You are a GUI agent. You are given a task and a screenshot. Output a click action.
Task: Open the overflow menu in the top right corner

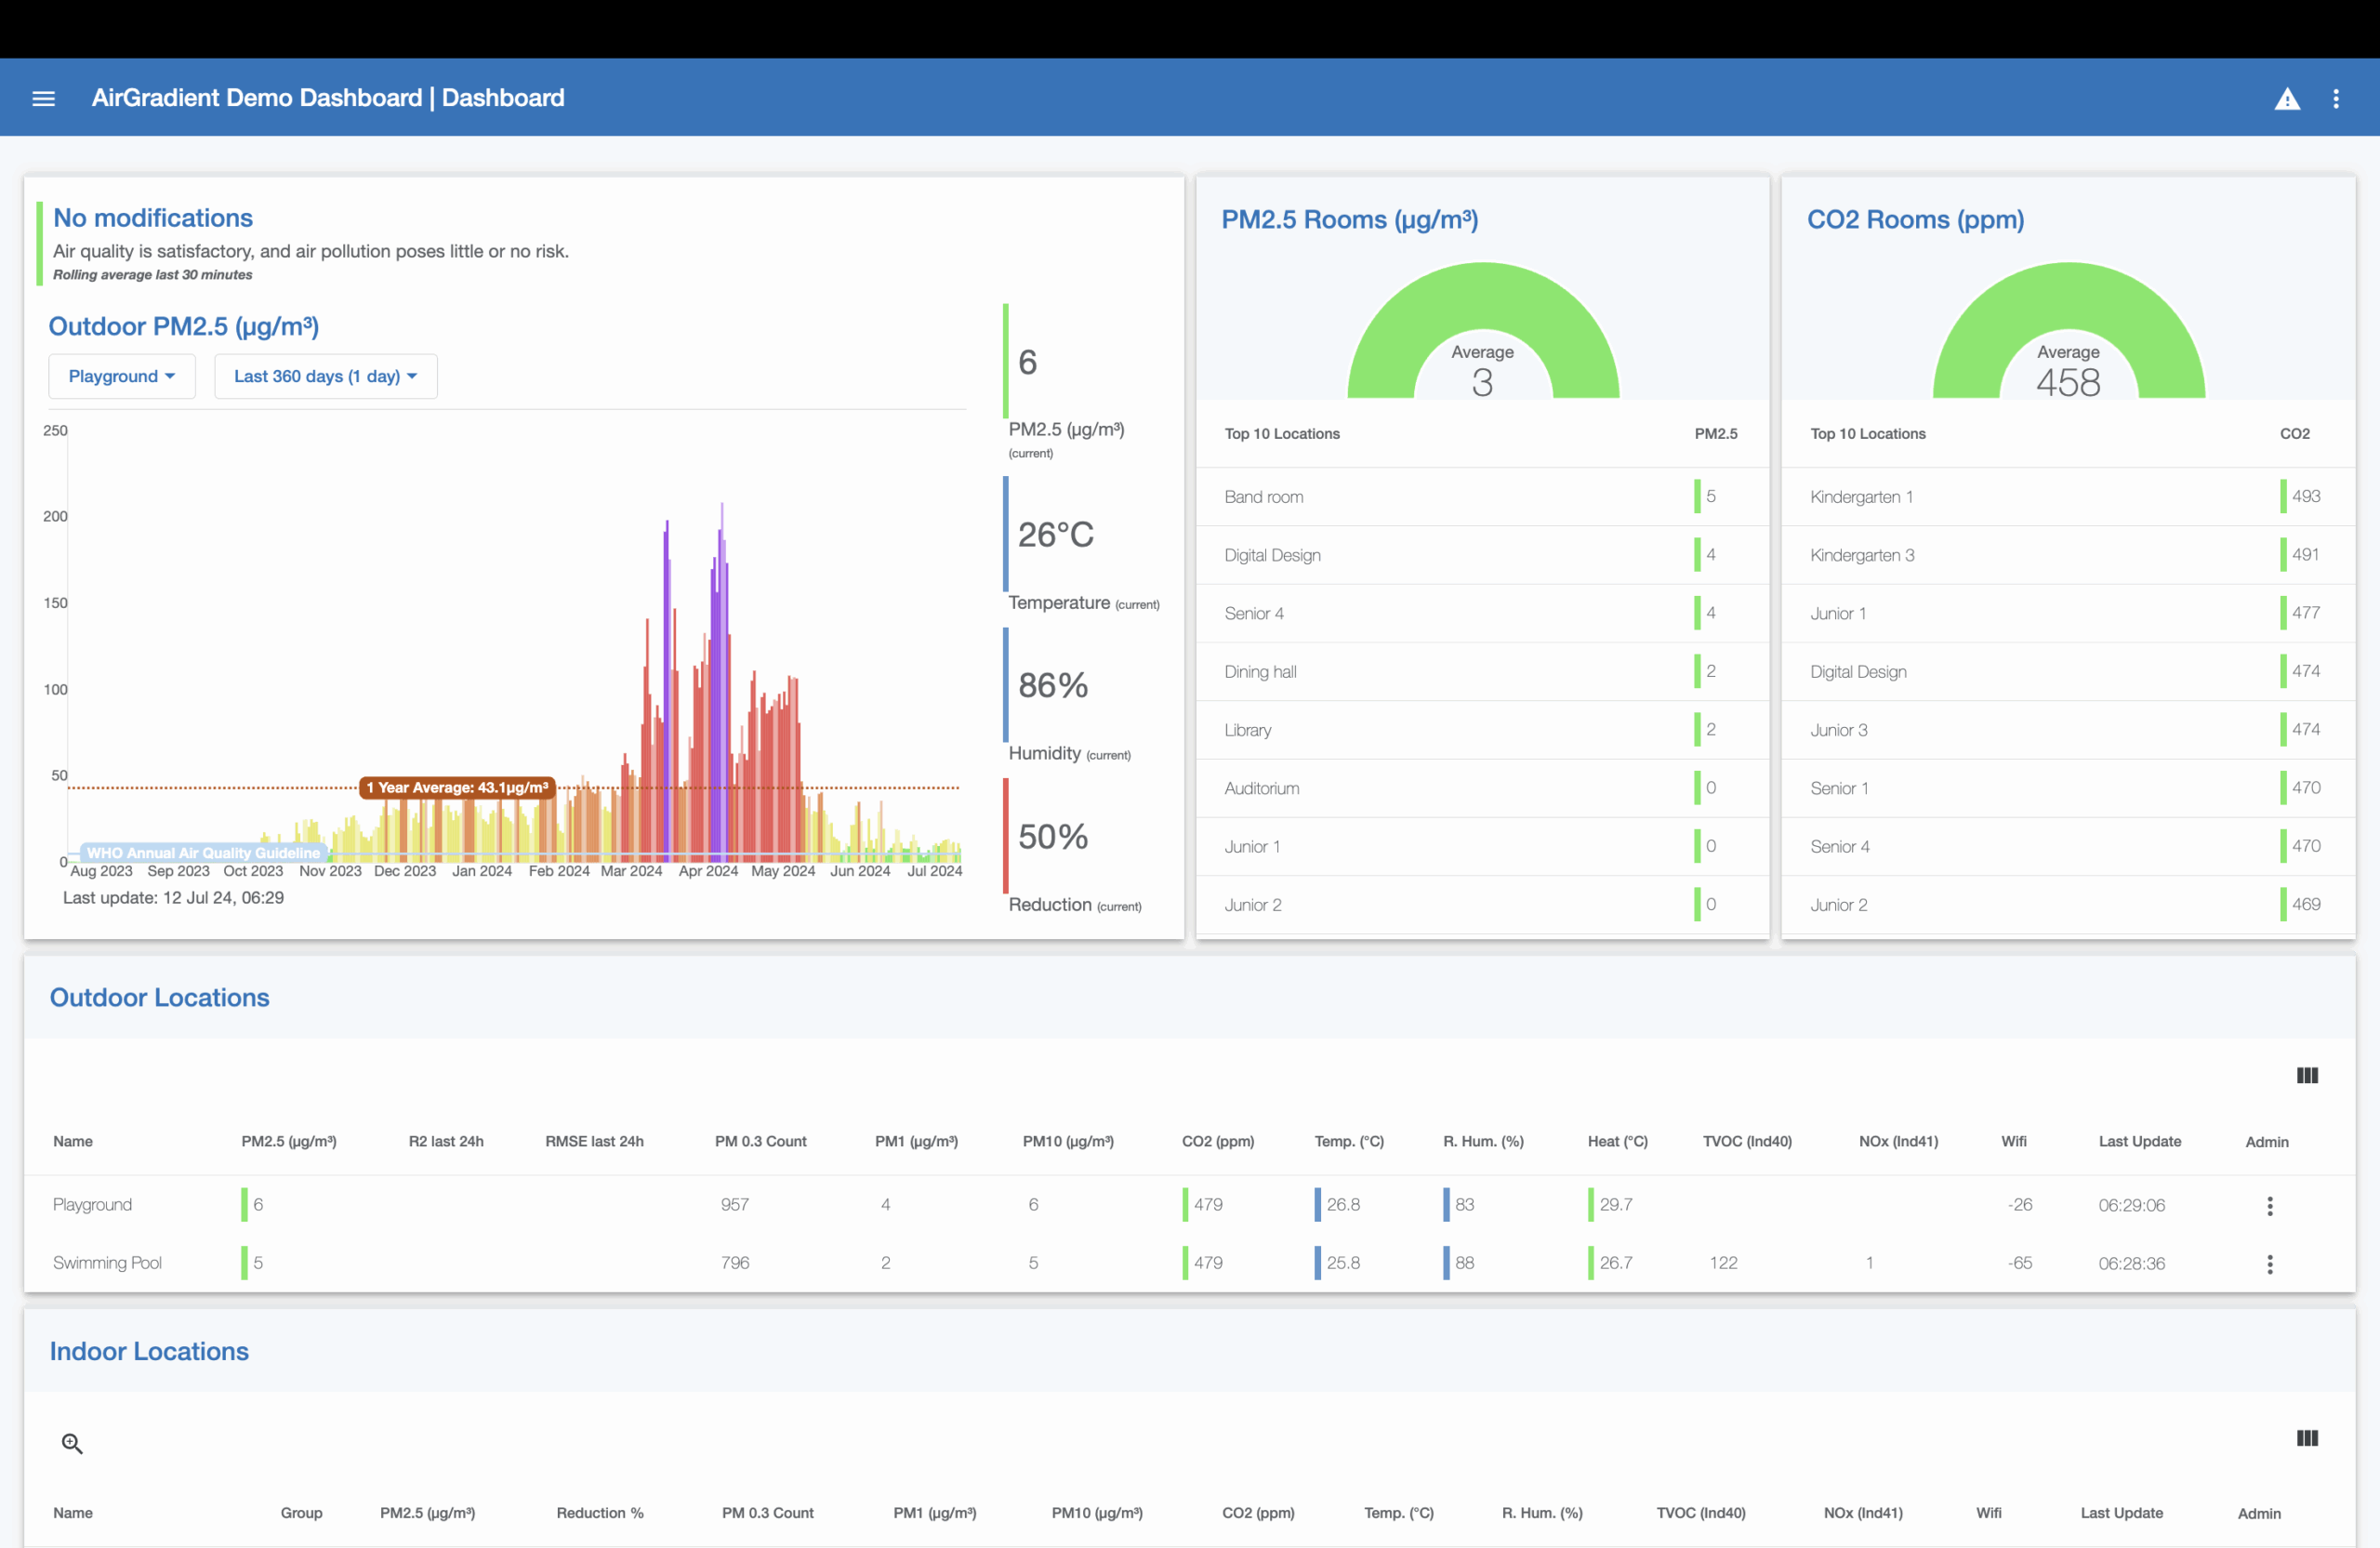coord(2337,98)
